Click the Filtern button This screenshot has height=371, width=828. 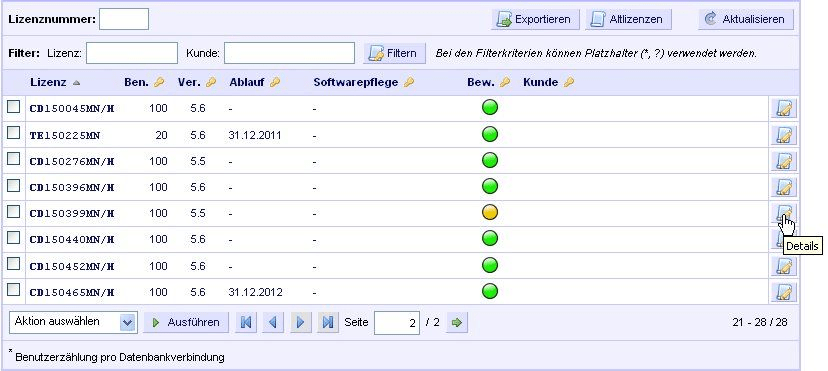394,53
